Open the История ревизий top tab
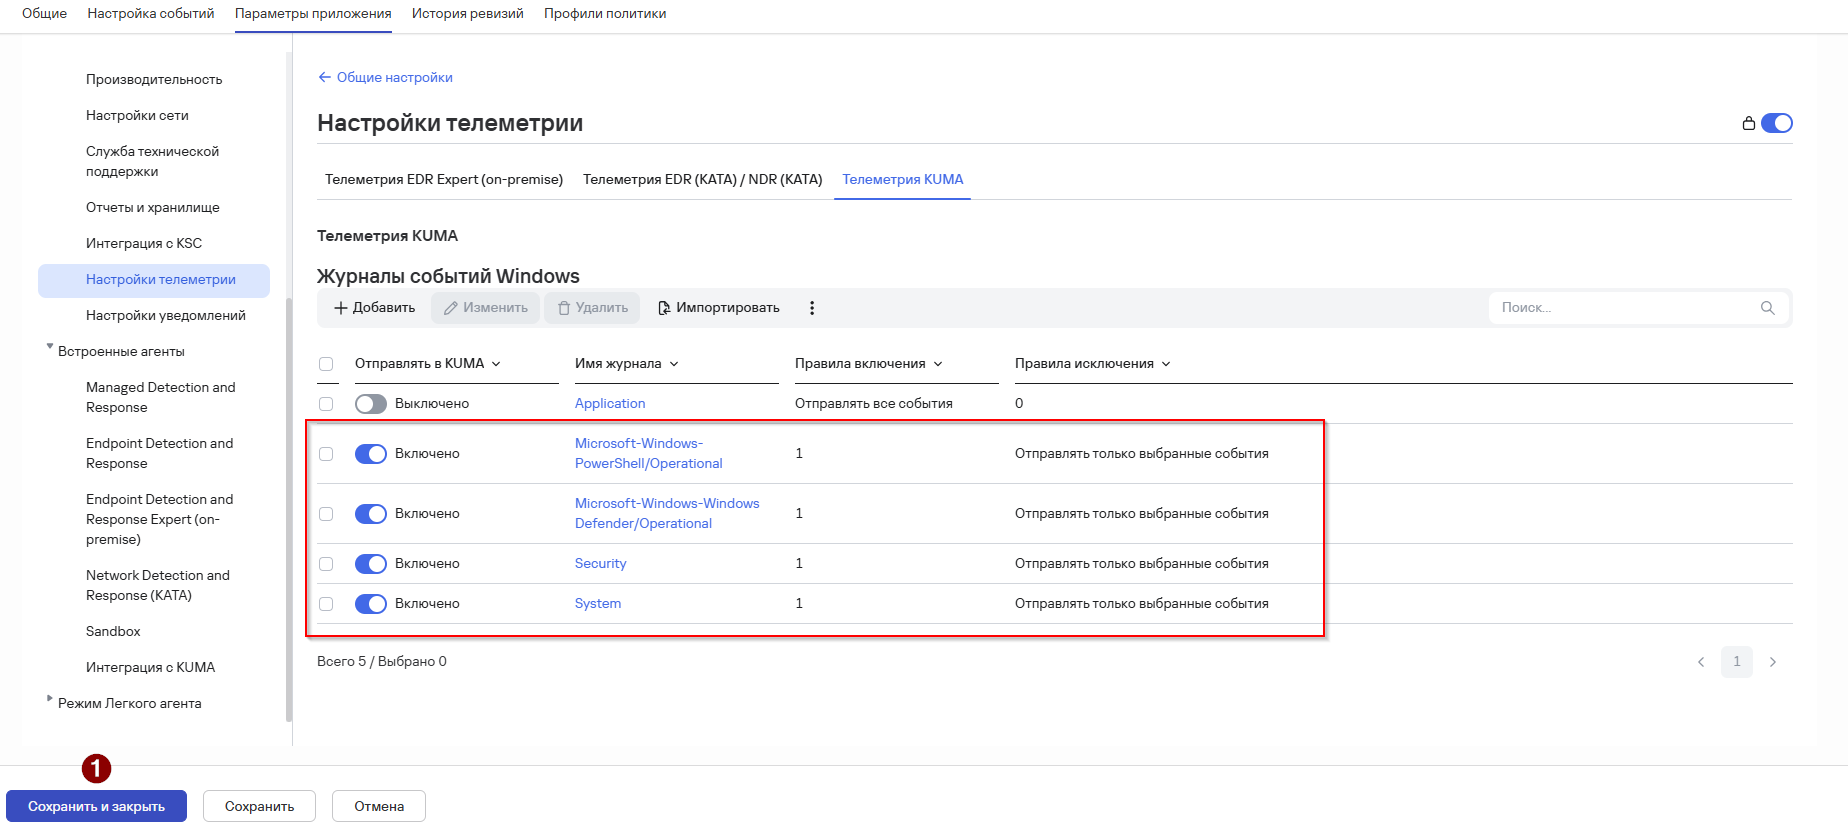This screenshot has height=840, width=1848. pos(468,14)
